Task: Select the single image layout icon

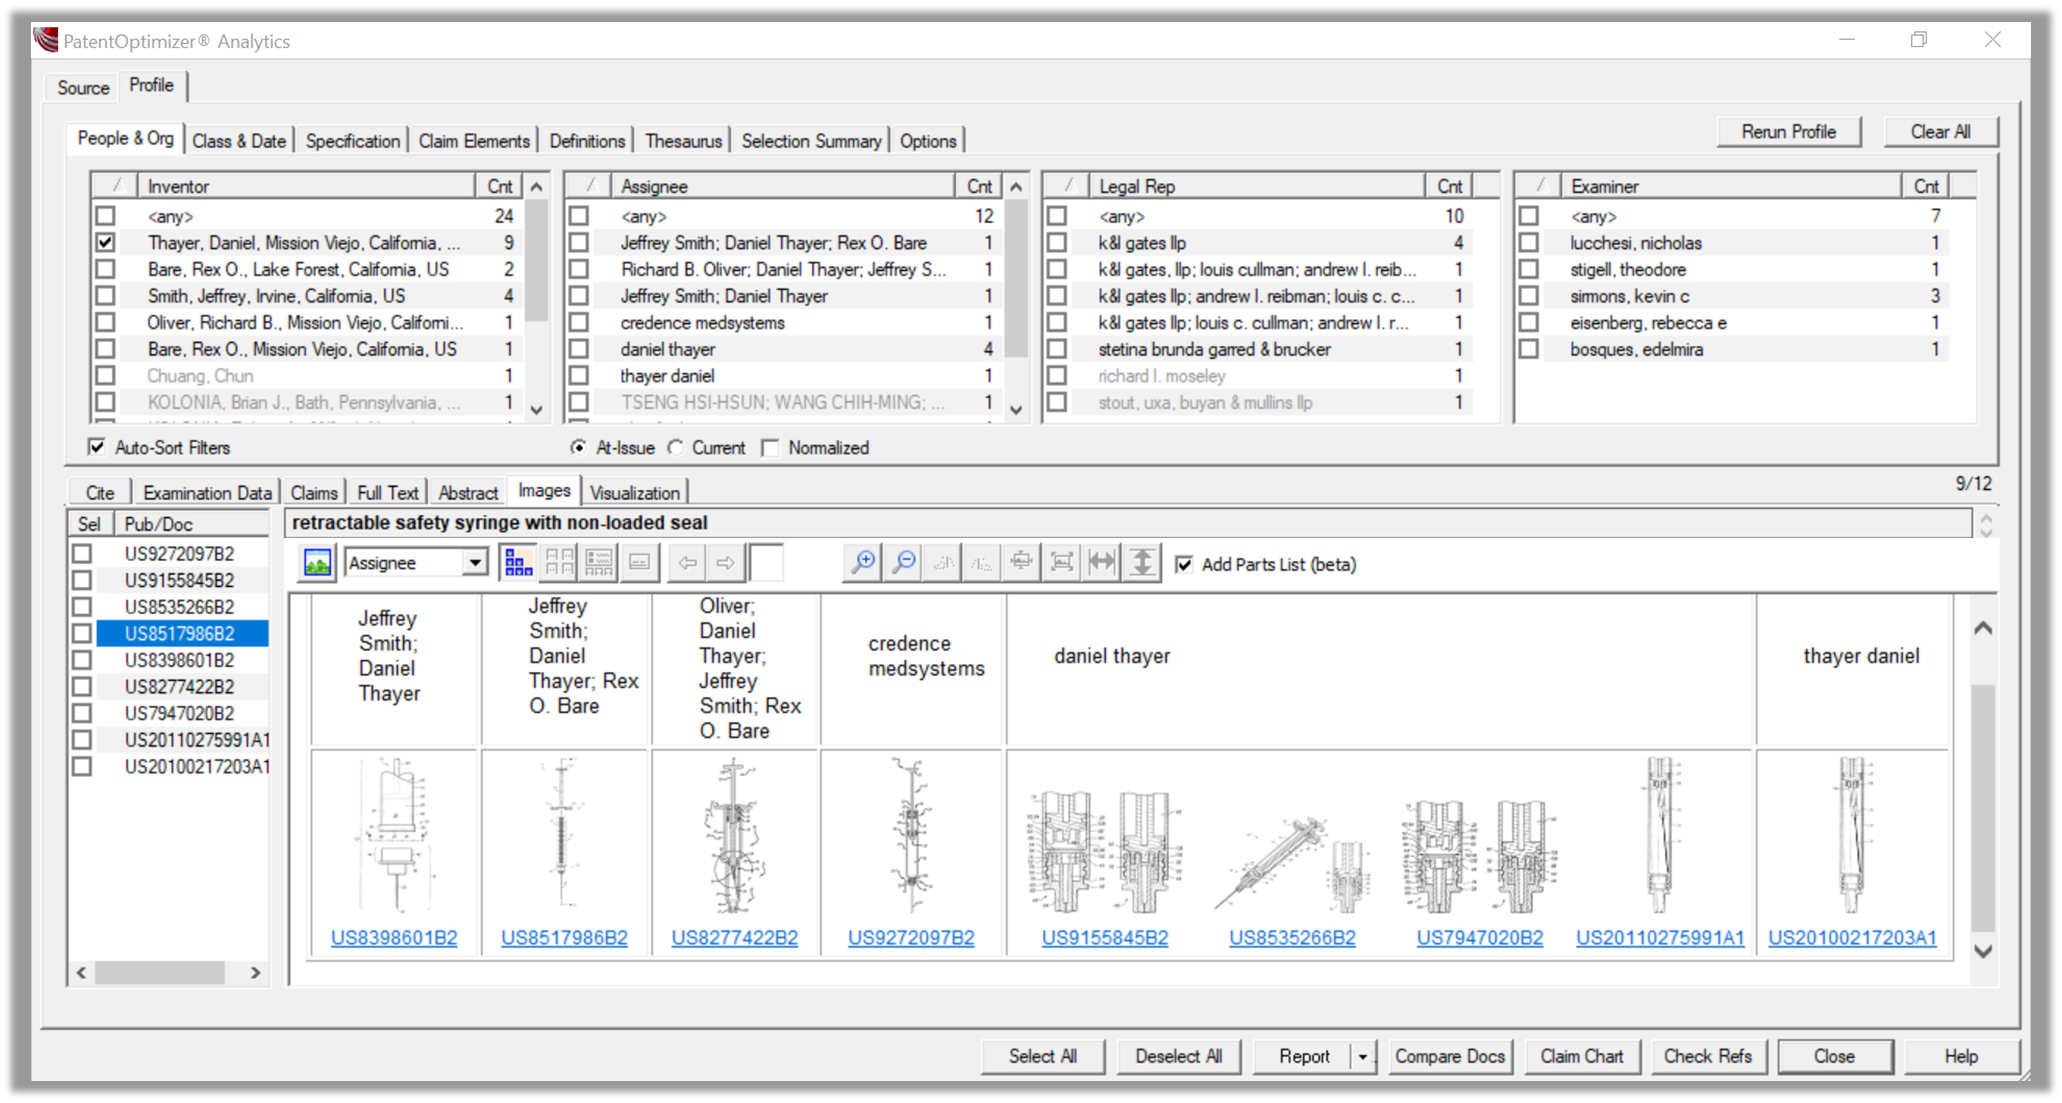Action: [639, 563]
